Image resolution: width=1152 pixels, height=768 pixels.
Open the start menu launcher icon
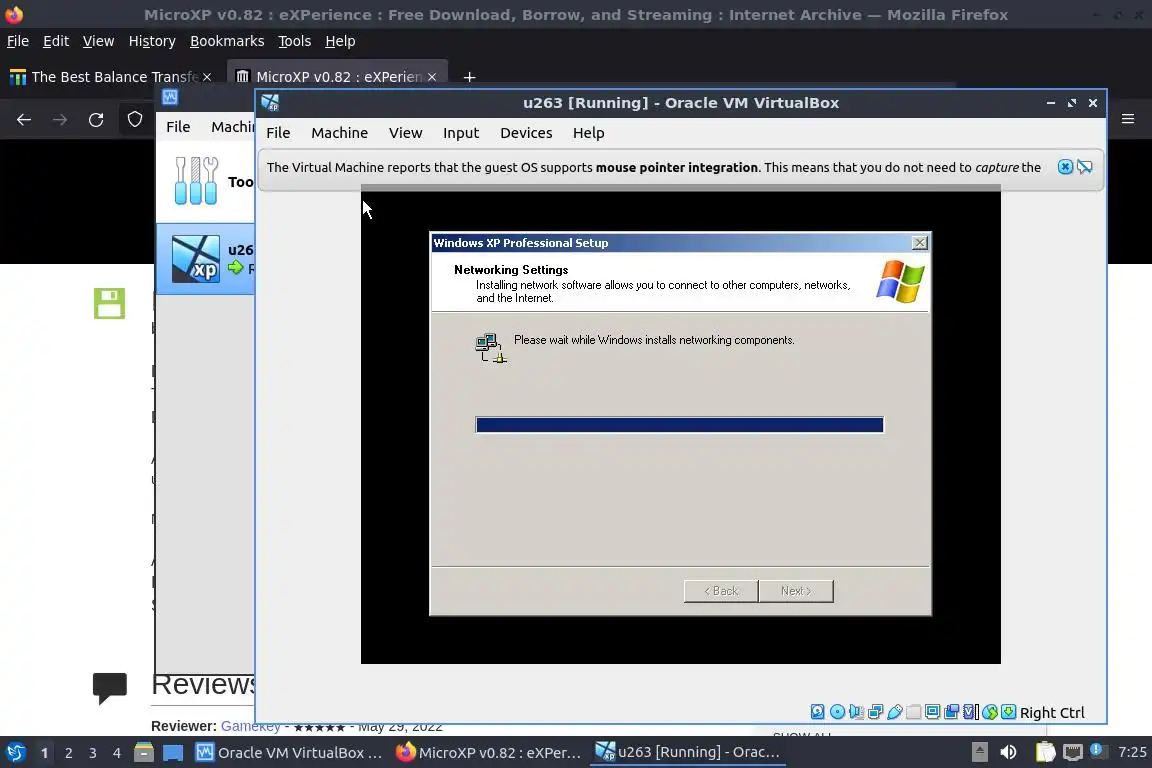15,753
